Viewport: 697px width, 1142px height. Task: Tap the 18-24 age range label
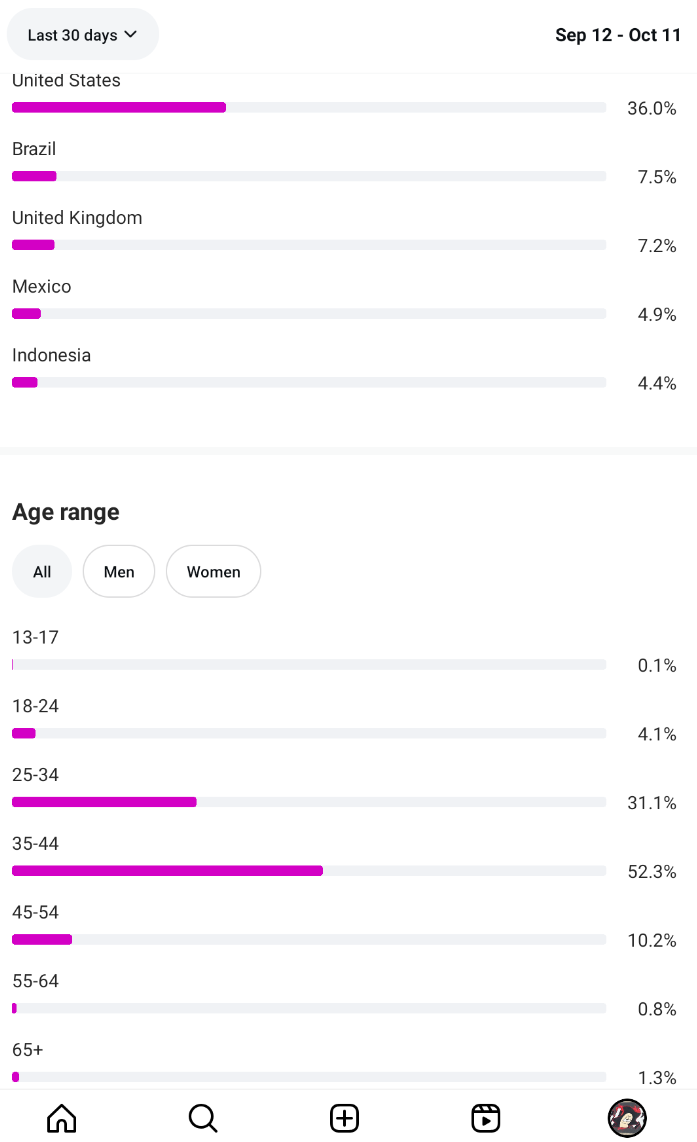click(x=35, y=706)
